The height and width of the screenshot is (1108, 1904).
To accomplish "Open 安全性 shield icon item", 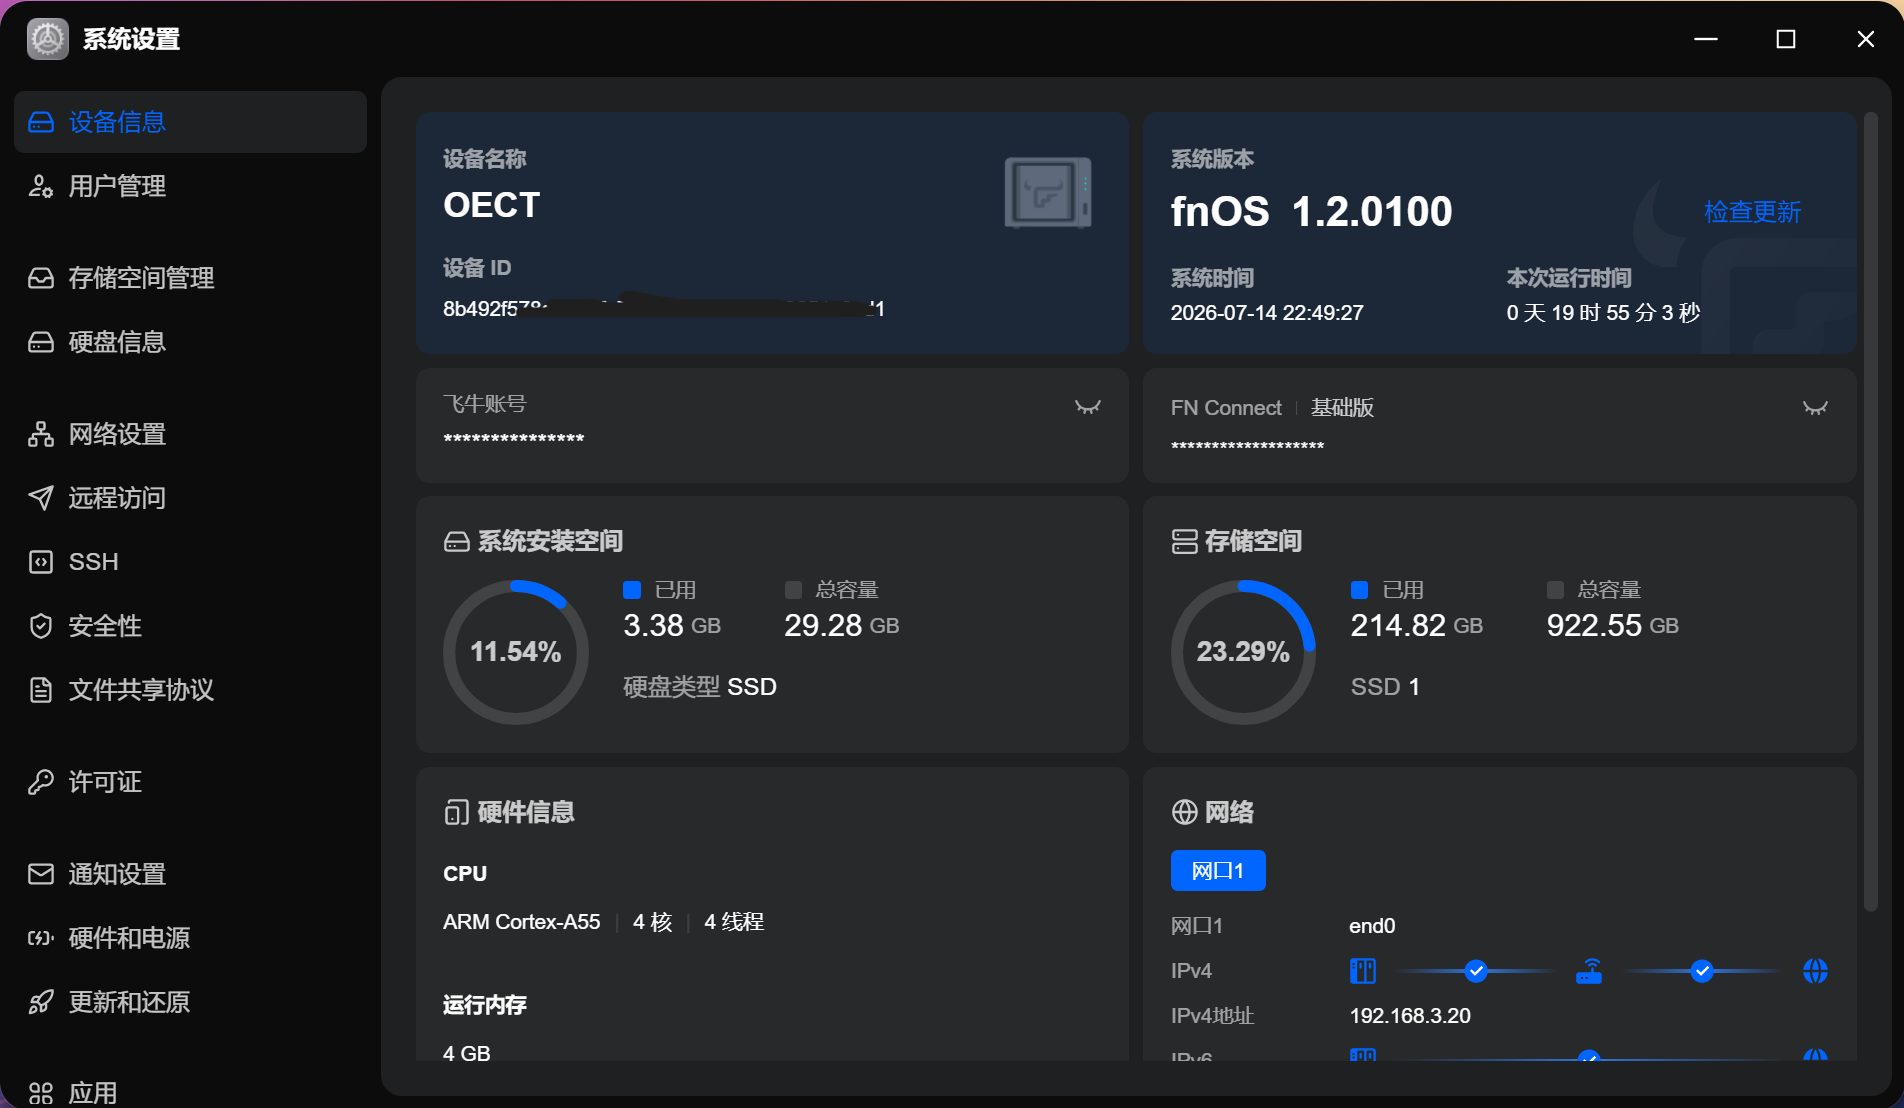I will coord(190,626).
